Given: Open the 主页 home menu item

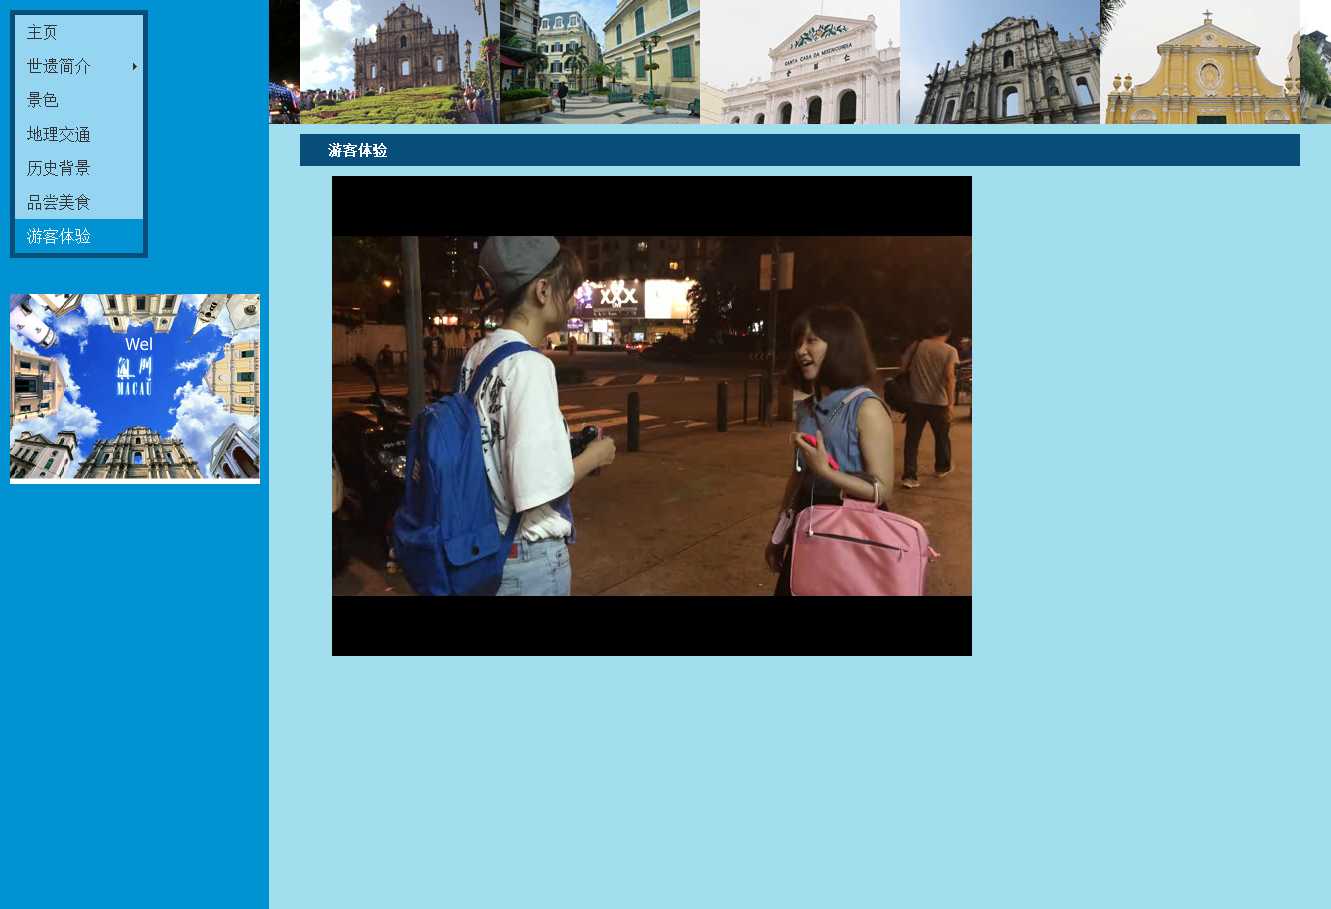Looking at the screenshot, I should pos(42,32).
